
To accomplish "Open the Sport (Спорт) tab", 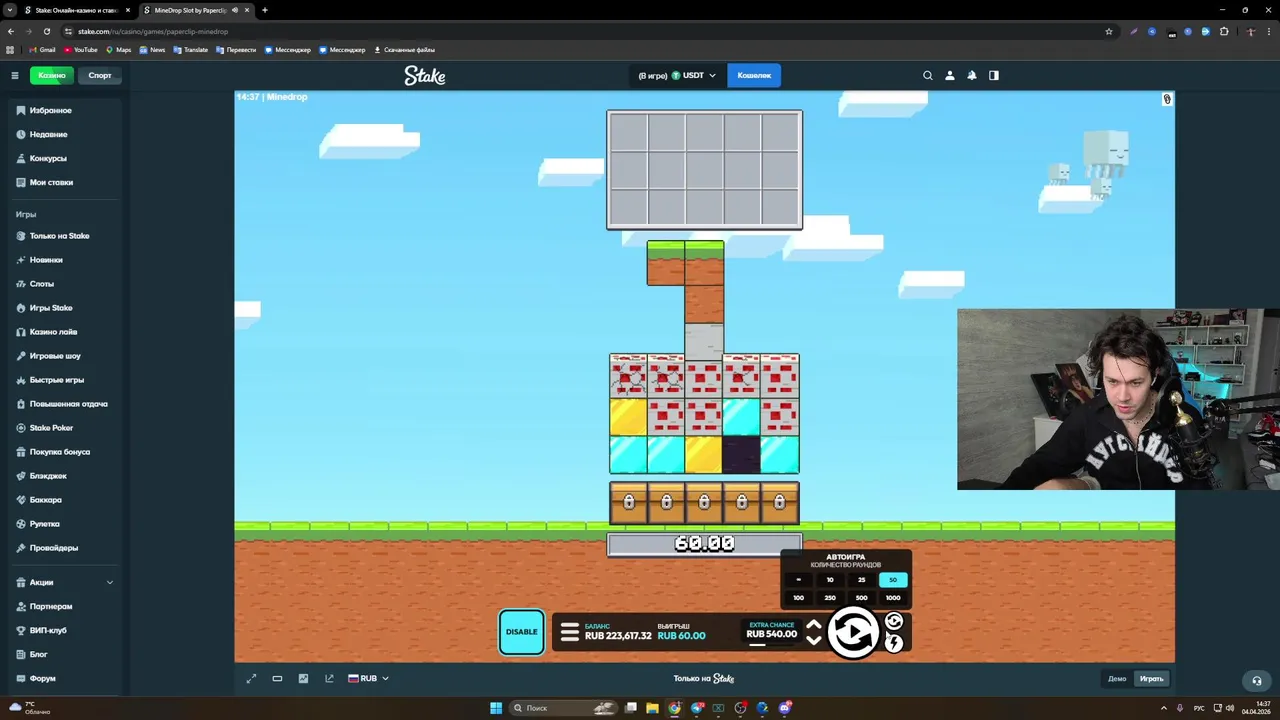I will coord(100,75).
